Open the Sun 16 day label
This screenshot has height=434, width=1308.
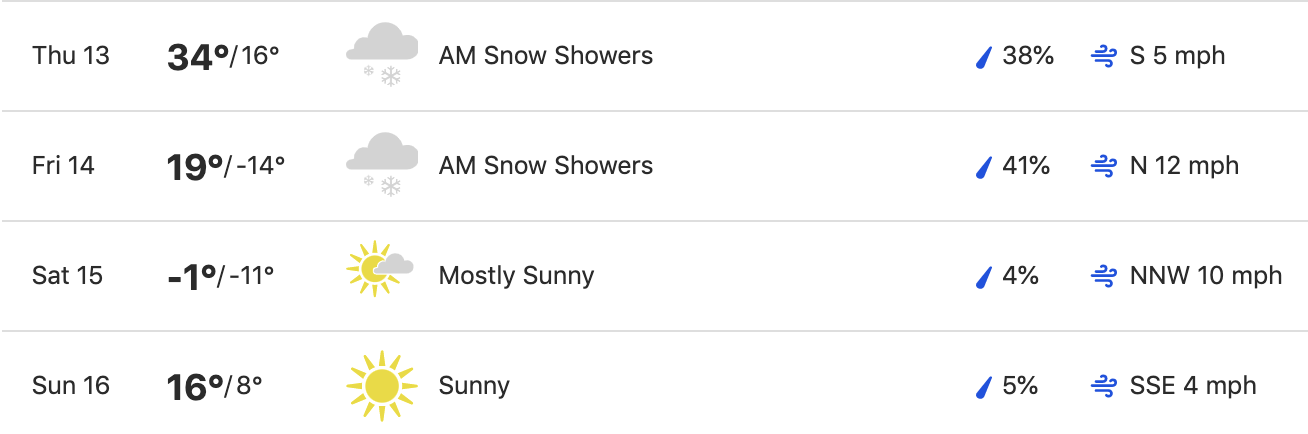(x=70, y=386)
